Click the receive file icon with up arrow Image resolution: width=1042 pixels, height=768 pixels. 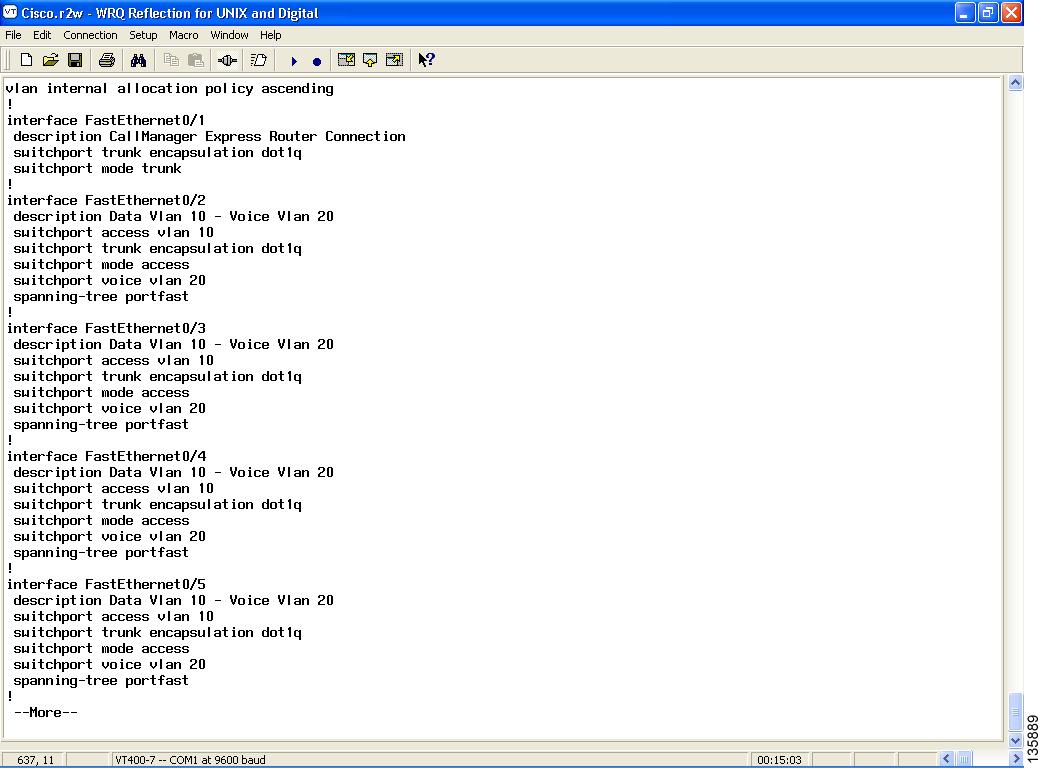370,60
